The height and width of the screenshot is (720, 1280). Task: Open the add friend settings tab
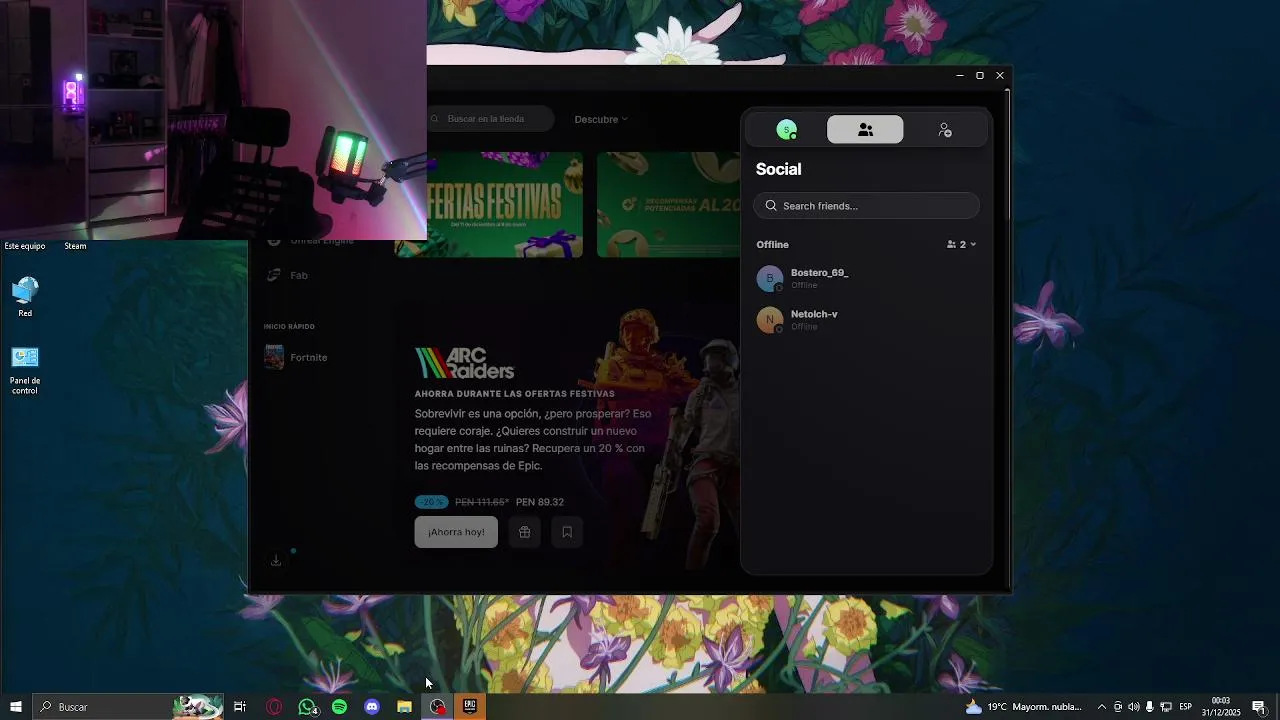coord(944,130)
